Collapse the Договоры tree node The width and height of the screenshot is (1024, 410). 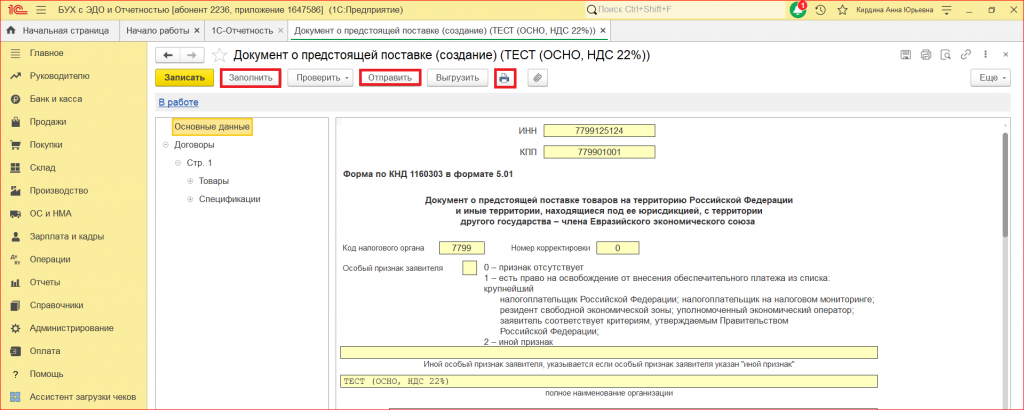pyautogui.click(x=165, y=145)
